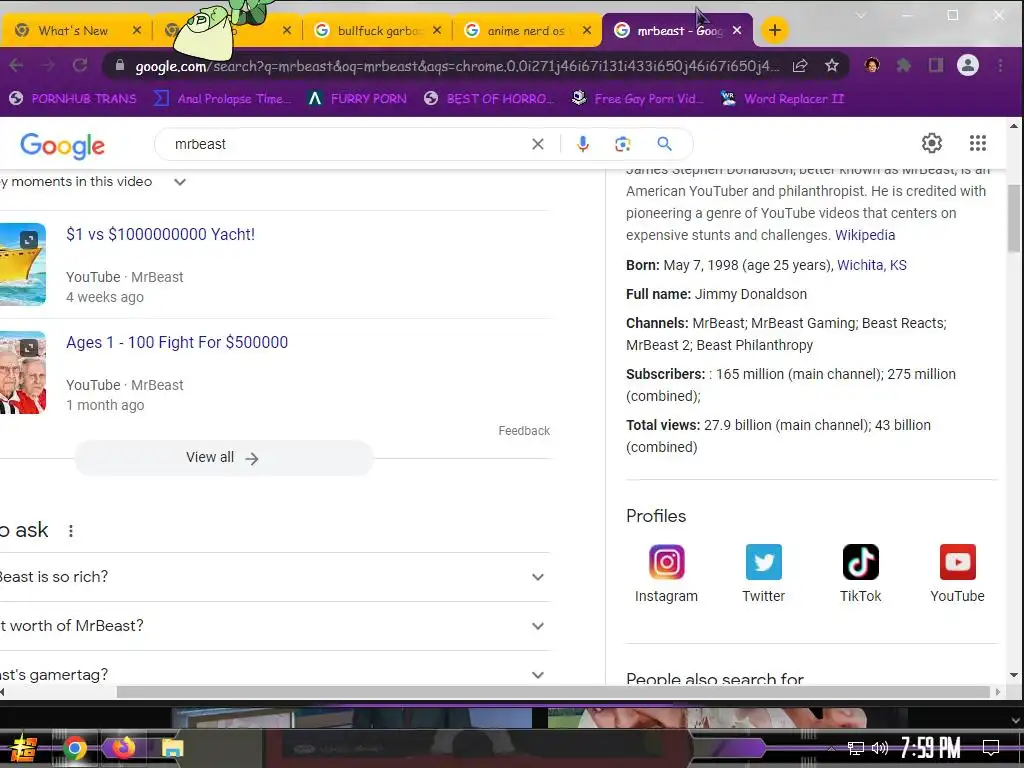Open MrBeast's YouTube profile

[957, 573]
